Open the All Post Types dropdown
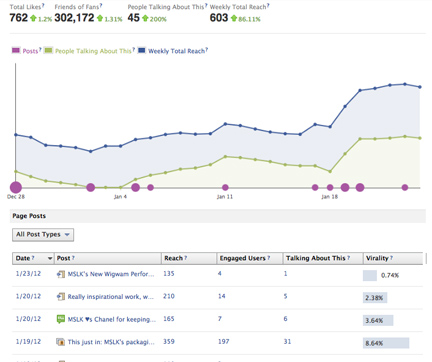This screenshot has height=362, width=432. 43,234
